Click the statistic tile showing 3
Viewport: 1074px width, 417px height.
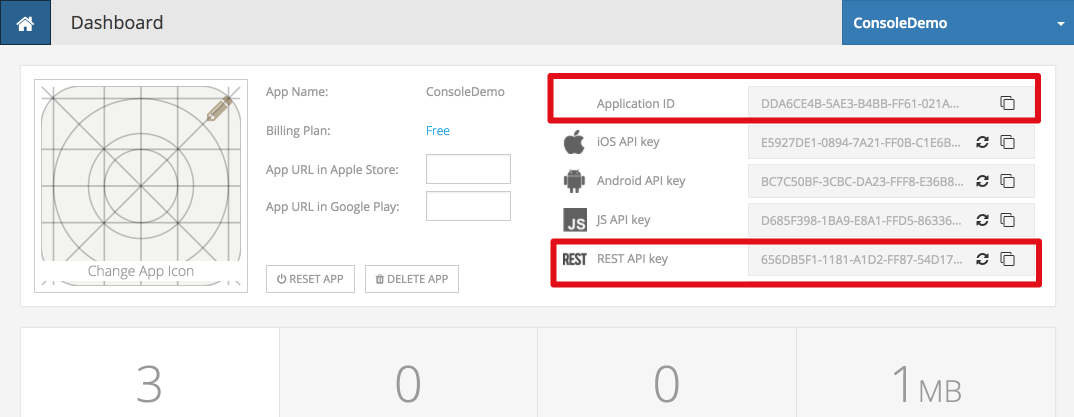point(149,372)
